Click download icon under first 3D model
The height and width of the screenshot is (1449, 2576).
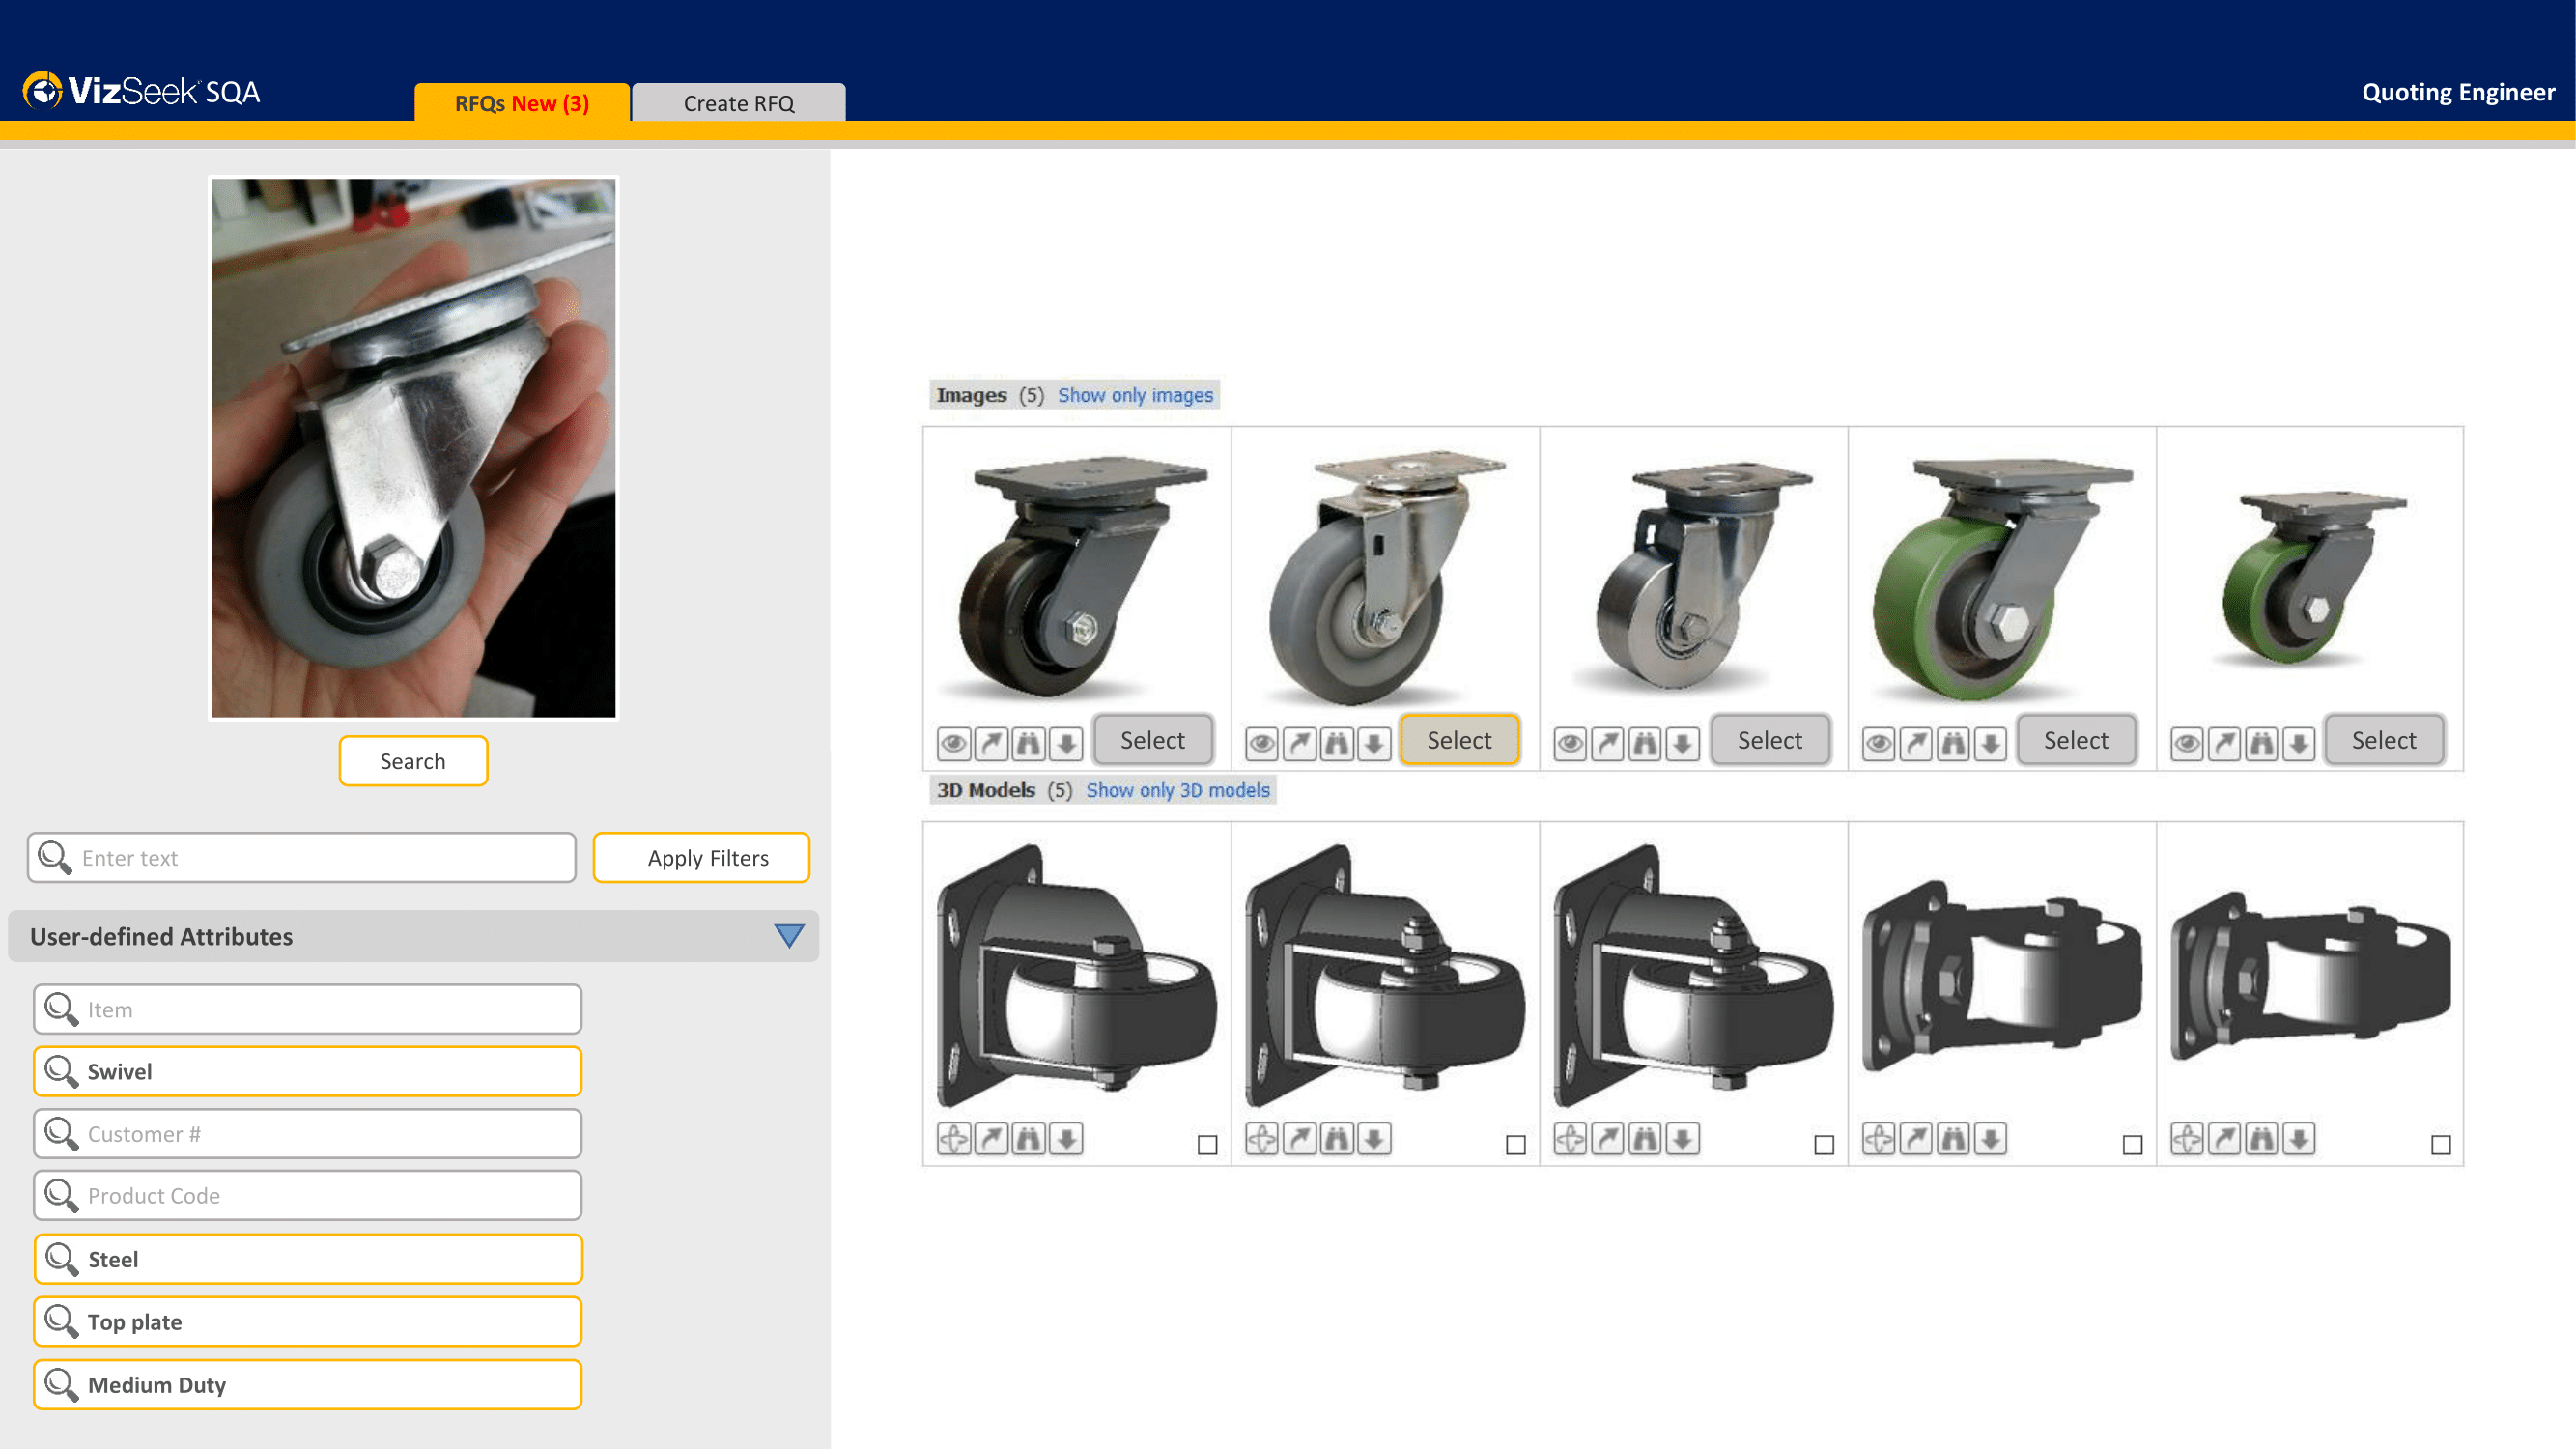1067,1138
